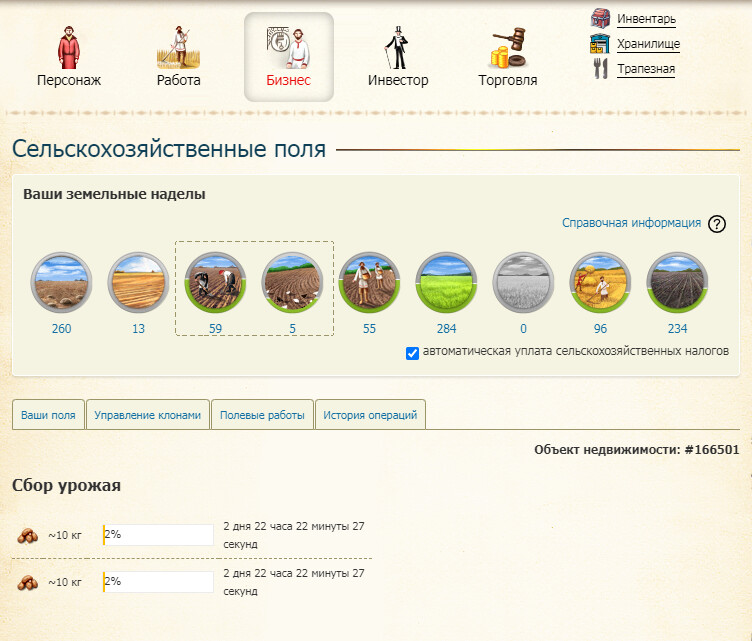Open the Торговля trading section
Screen dimensions: 752x641
tap(507, 57)
